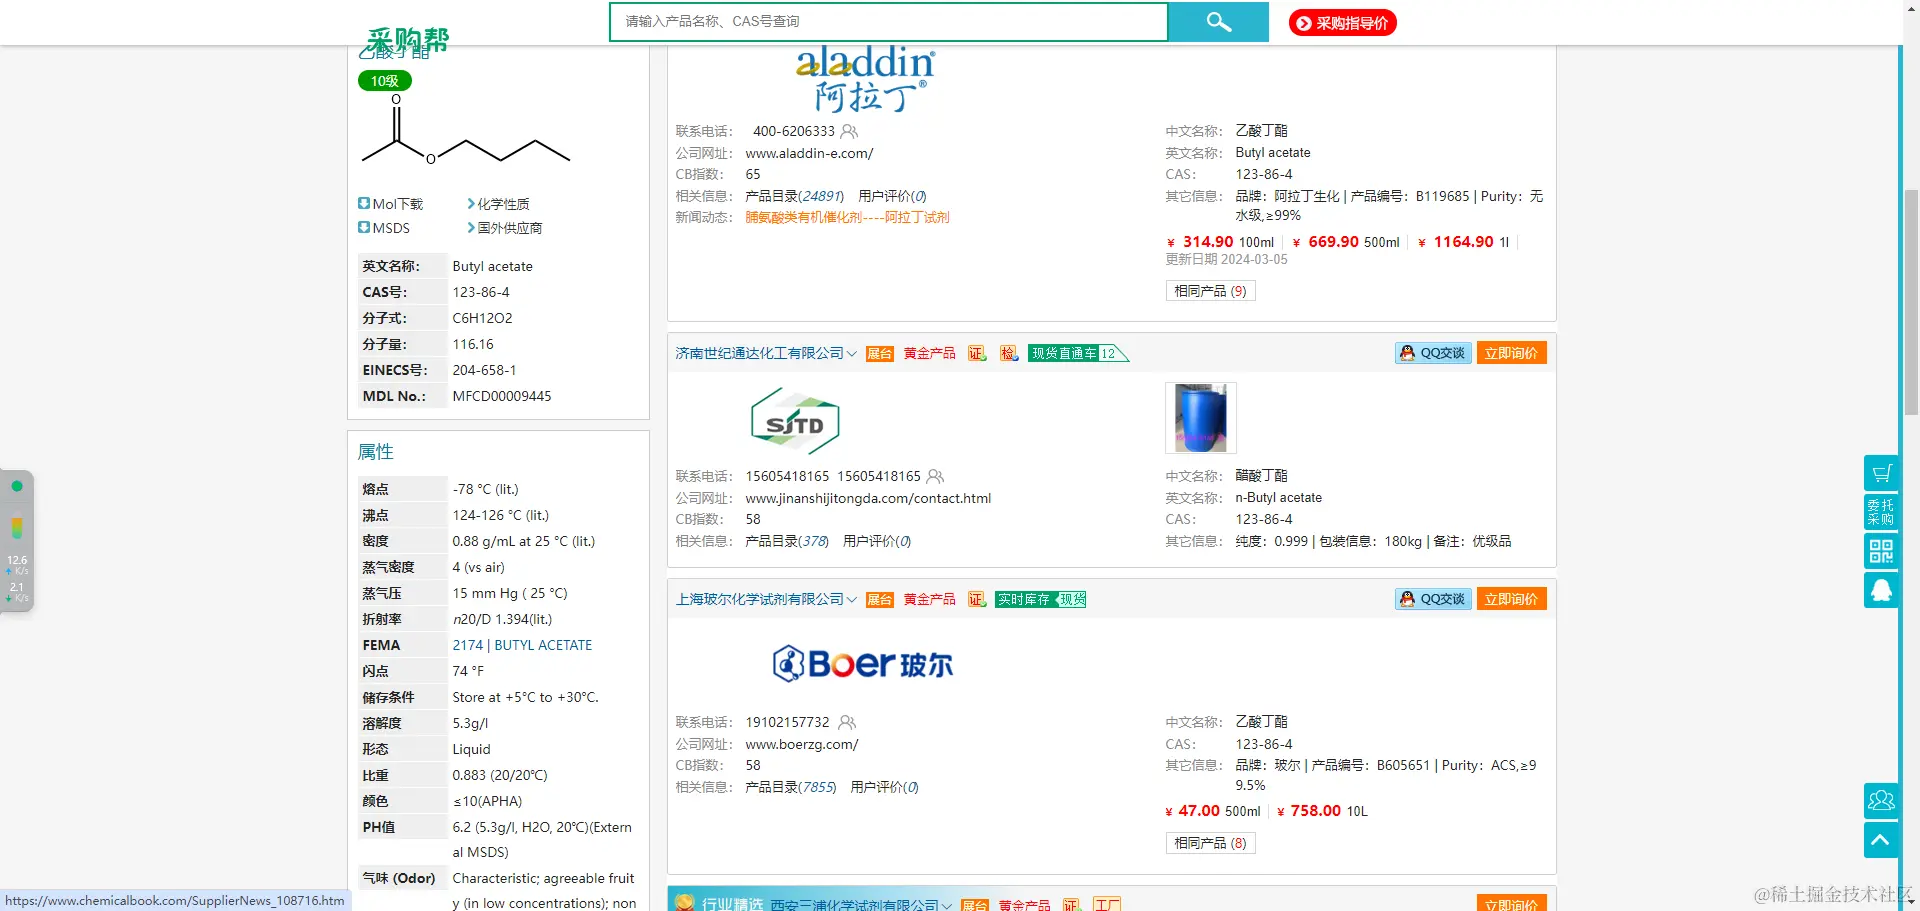1920x911 pixels.
Task: Open 国外供应商 foreign suppliers link
Action: (x=504, y=228)
